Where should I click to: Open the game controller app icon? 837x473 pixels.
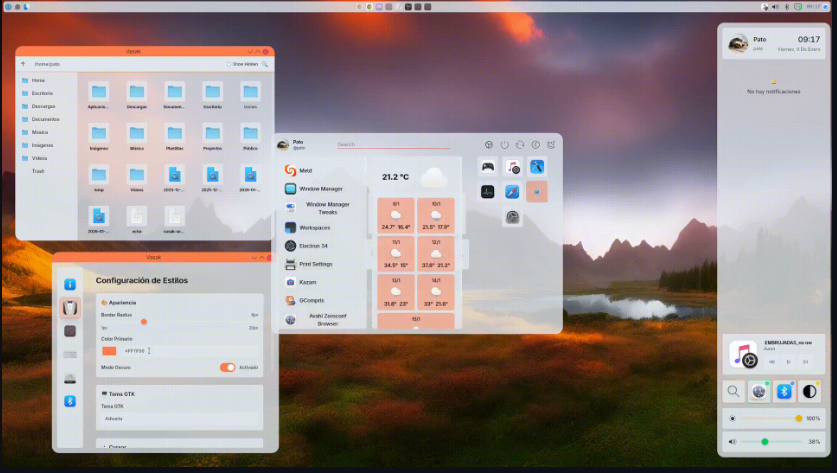click(488, 167)
